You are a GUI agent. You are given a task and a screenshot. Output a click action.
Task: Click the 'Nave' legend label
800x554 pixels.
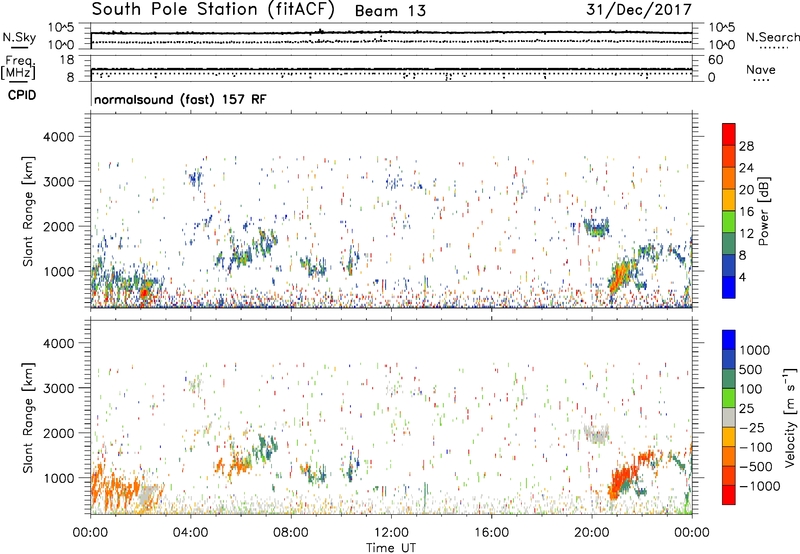tap(760, 69)
